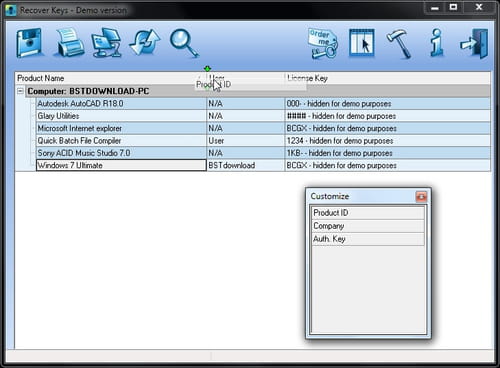
Task: Click N/A user cell for Autodesk AutoCAD
Action: pyautogui.click(x=246, y=104)
